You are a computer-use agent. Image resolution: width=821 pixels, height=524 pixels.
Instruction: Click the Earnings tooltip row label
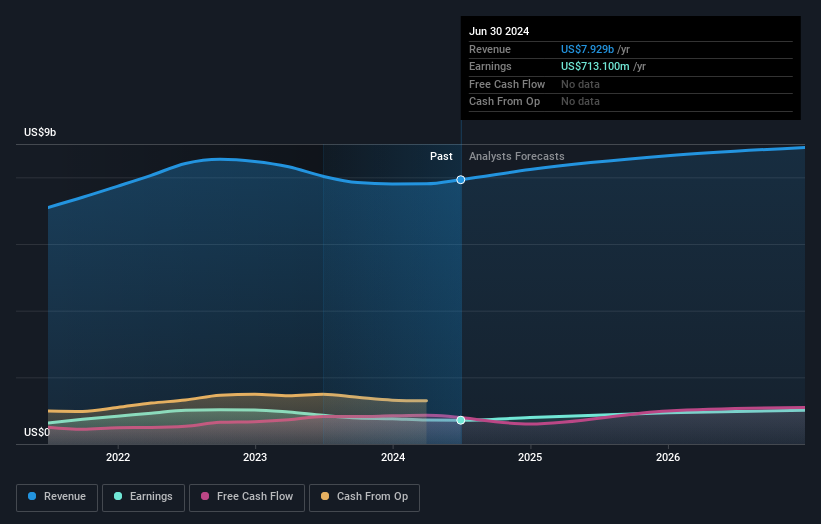coord(490,66)
